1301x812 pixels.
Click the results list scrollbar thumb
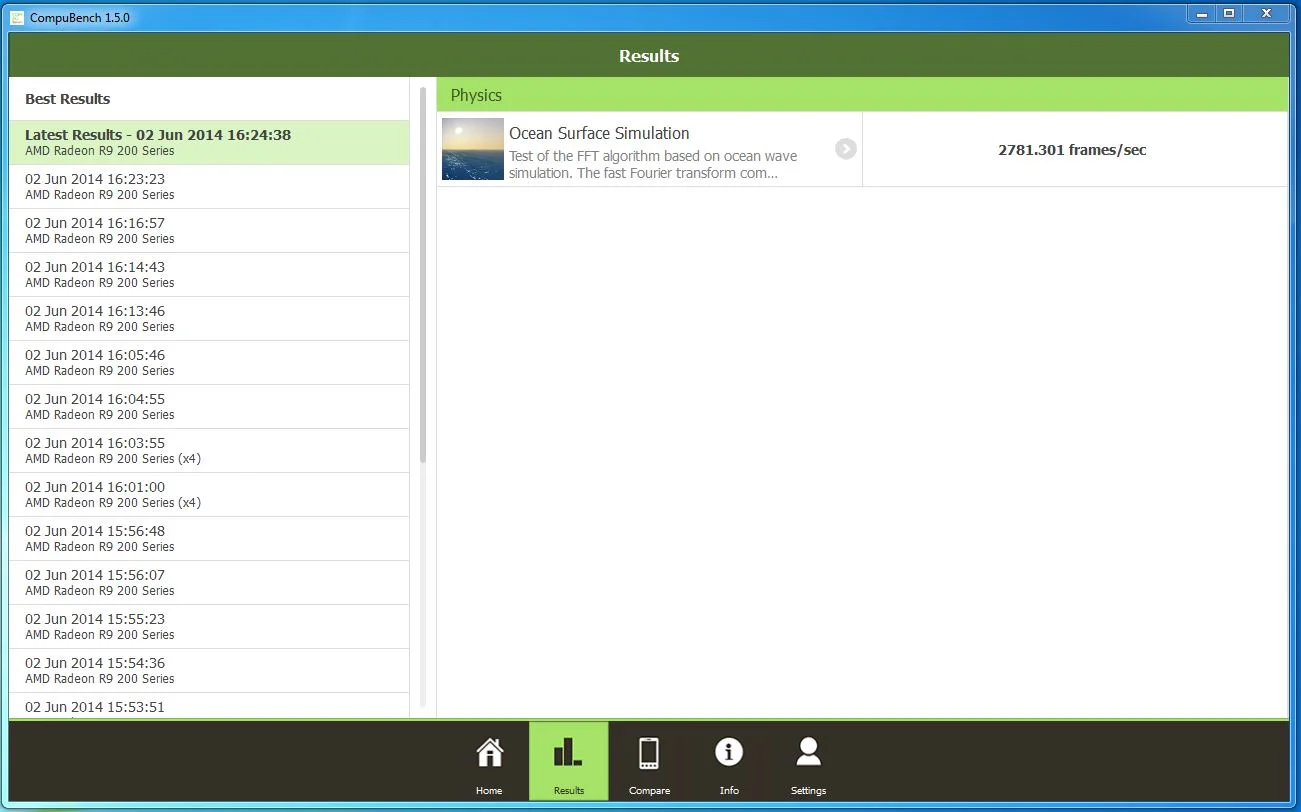point(423,275)
